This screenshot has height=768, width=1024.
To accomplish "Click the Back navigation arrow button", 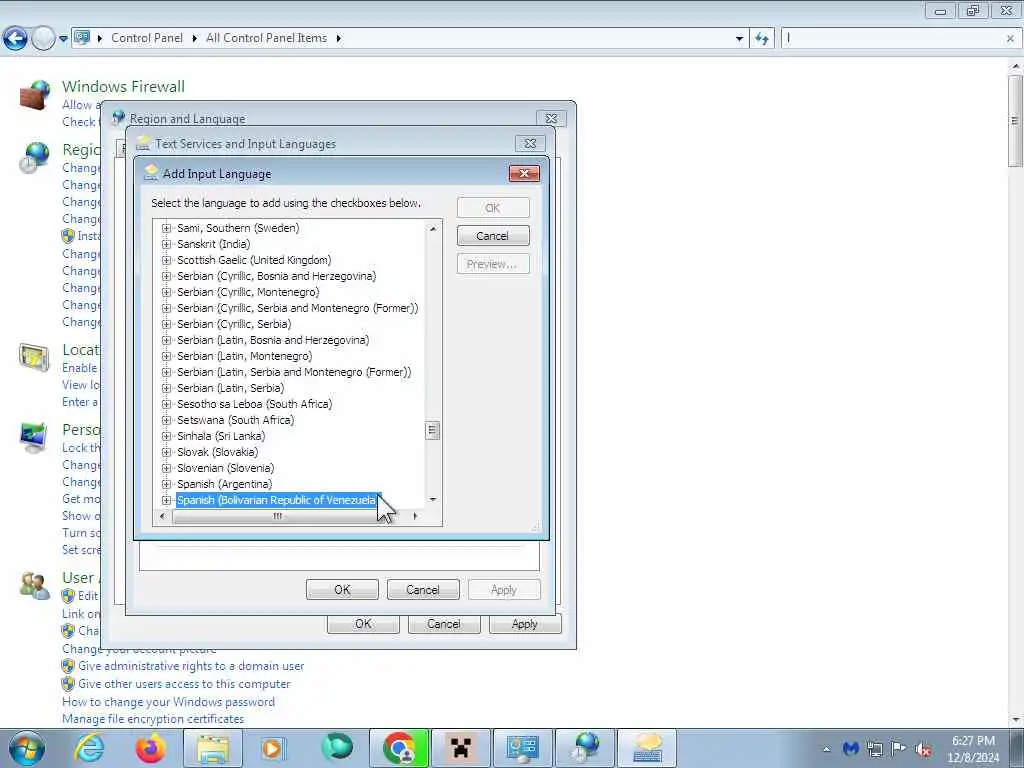I will 15,39.
